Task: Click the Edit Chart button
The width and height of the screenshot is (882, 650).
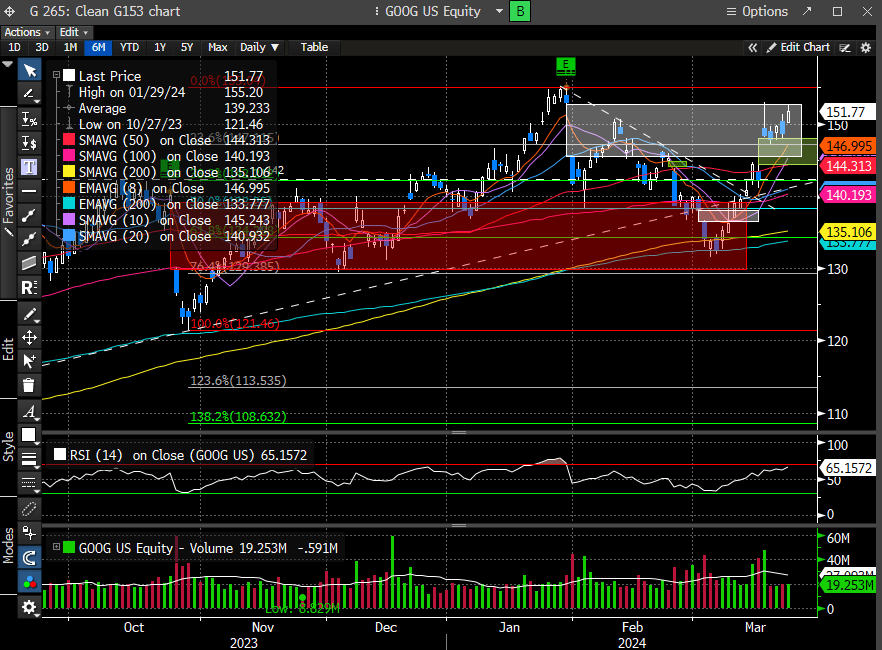Action: coord(798,48)
